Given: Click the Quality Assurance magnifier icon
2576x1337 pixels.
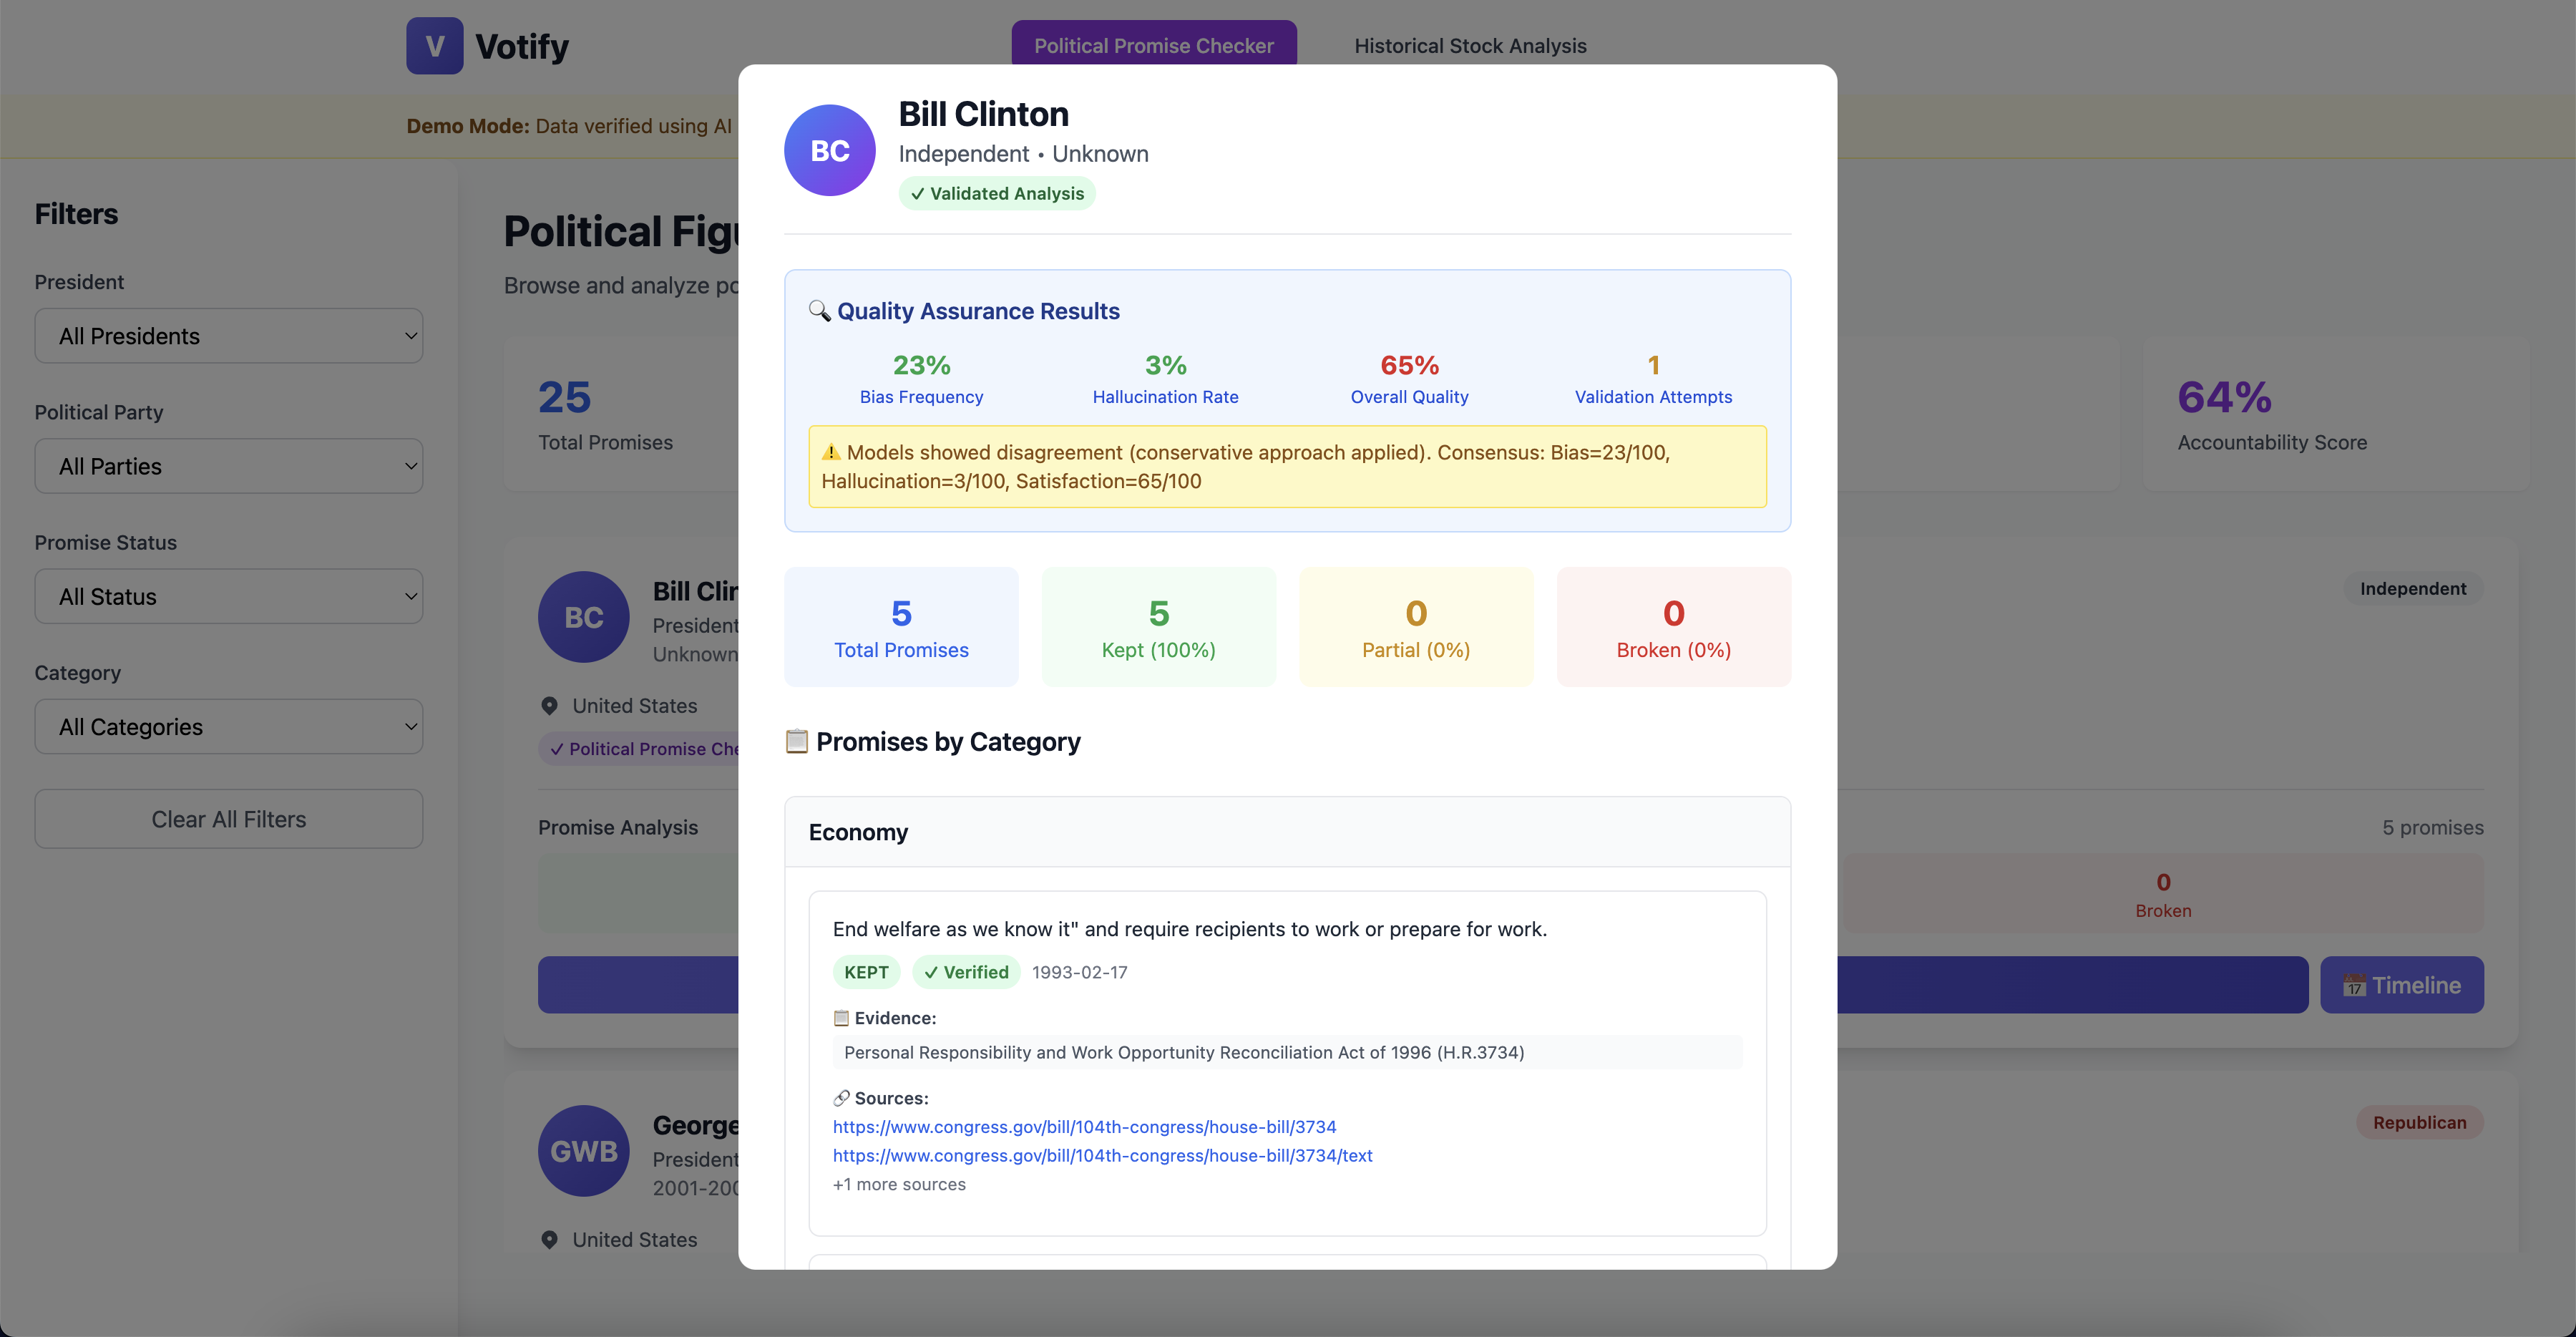Looking at the screenshot, I should click(x=819, y=311).
